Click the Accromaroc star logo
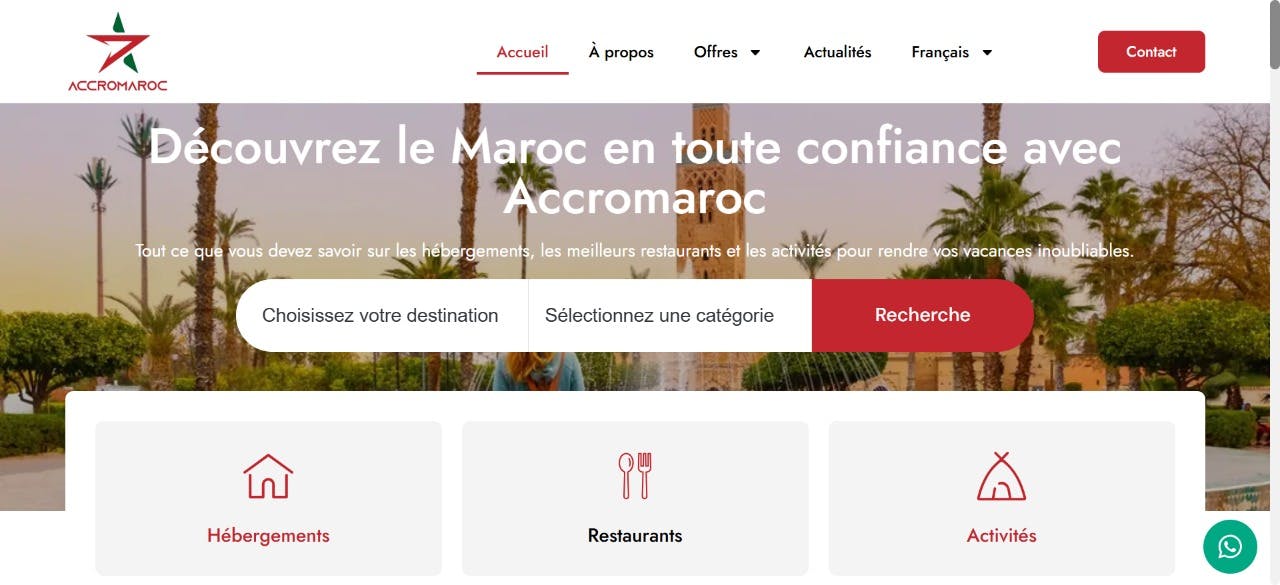The image size is (1280, 585). (118, 52)
